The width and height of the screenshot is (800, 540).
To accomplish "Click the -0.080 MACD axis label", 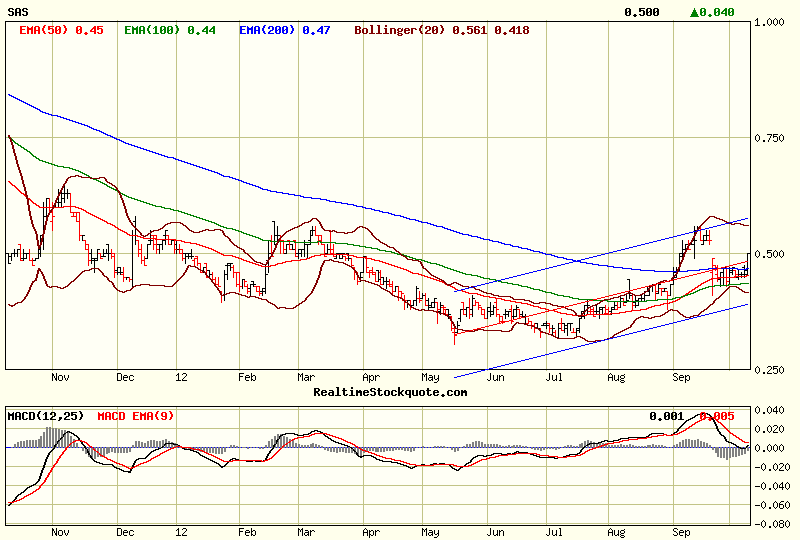I will click(x=770, y=524).
